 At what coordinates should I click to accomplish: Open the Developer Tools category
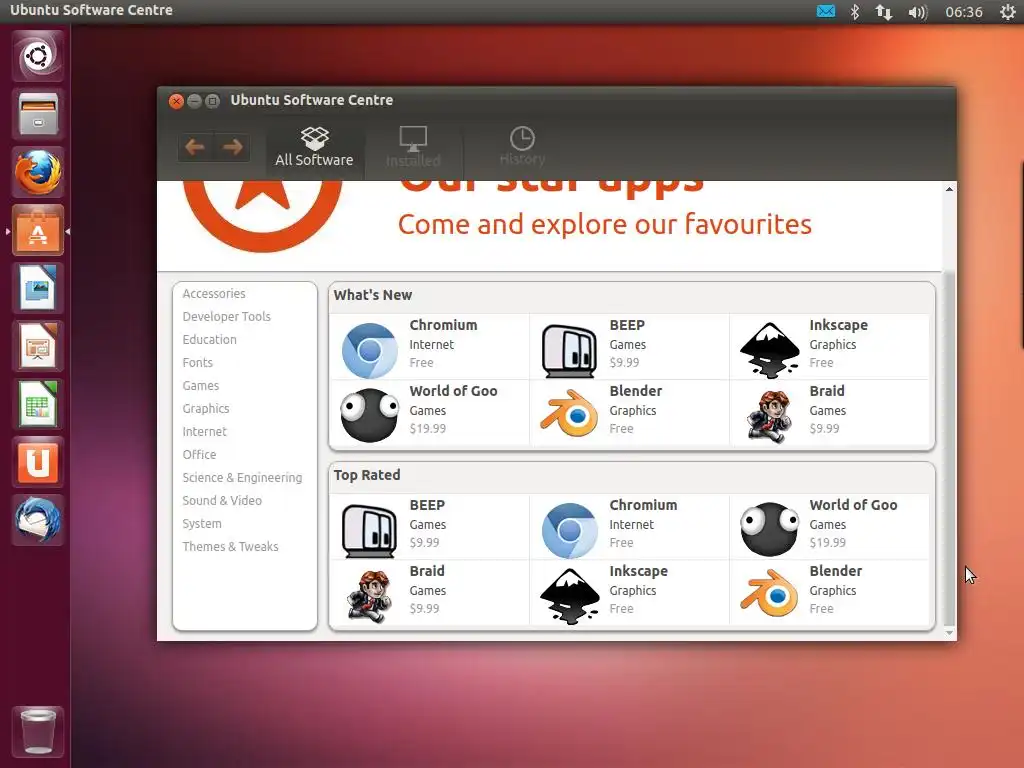pyautogui.click(x=226, y=317)
